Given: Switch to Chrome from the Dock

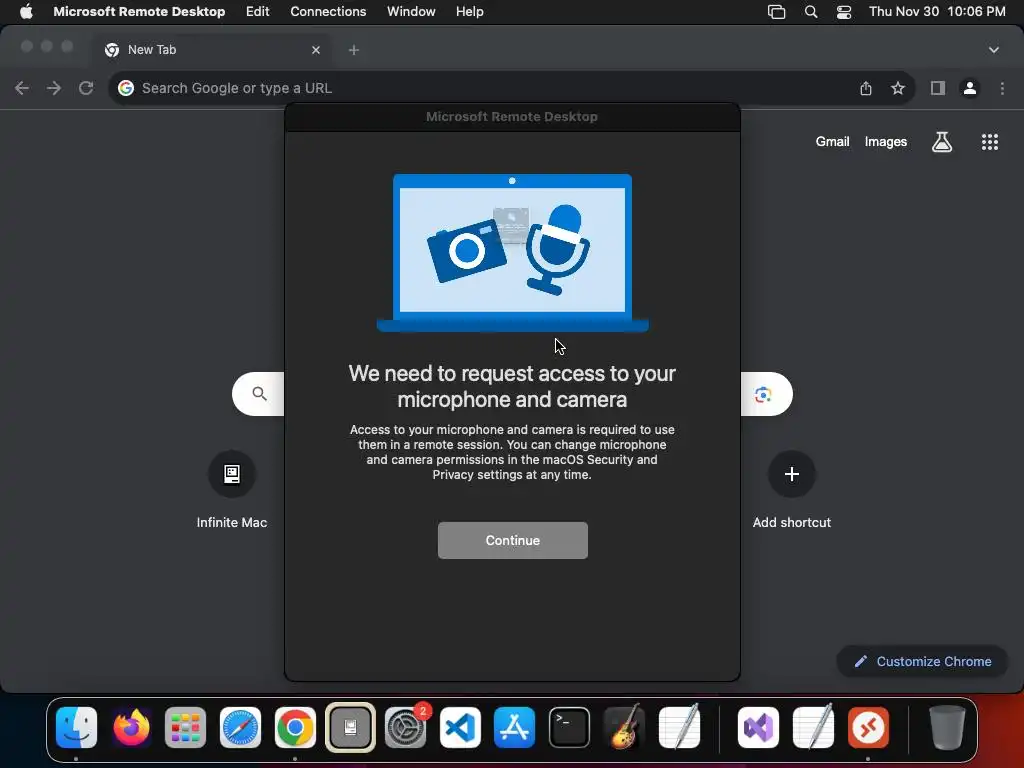Looking at the screenshot, I should click(x=295, y=727).
